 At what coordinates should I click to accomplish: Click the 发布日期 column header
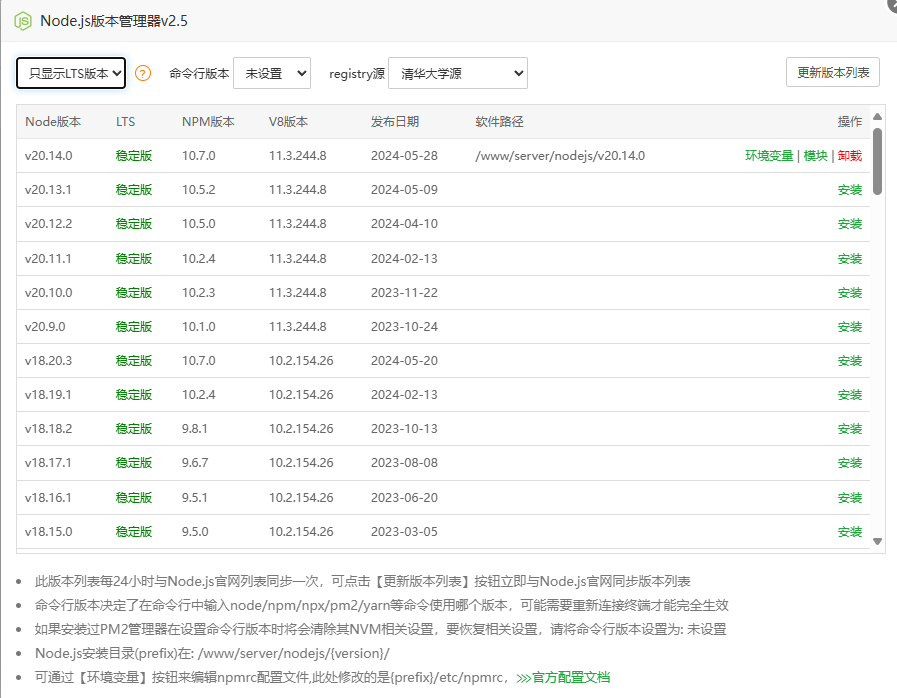coord(395,122)
